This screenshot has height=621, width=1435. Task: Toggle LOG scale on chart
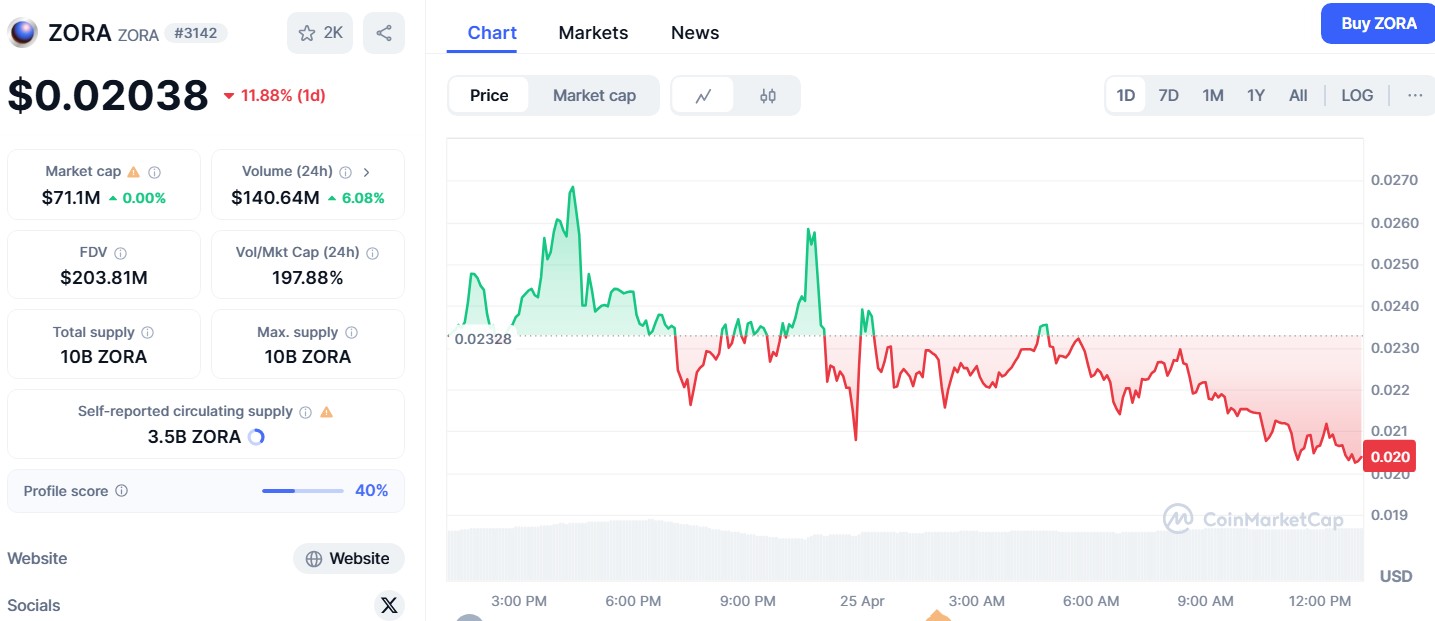[1357, 96]
